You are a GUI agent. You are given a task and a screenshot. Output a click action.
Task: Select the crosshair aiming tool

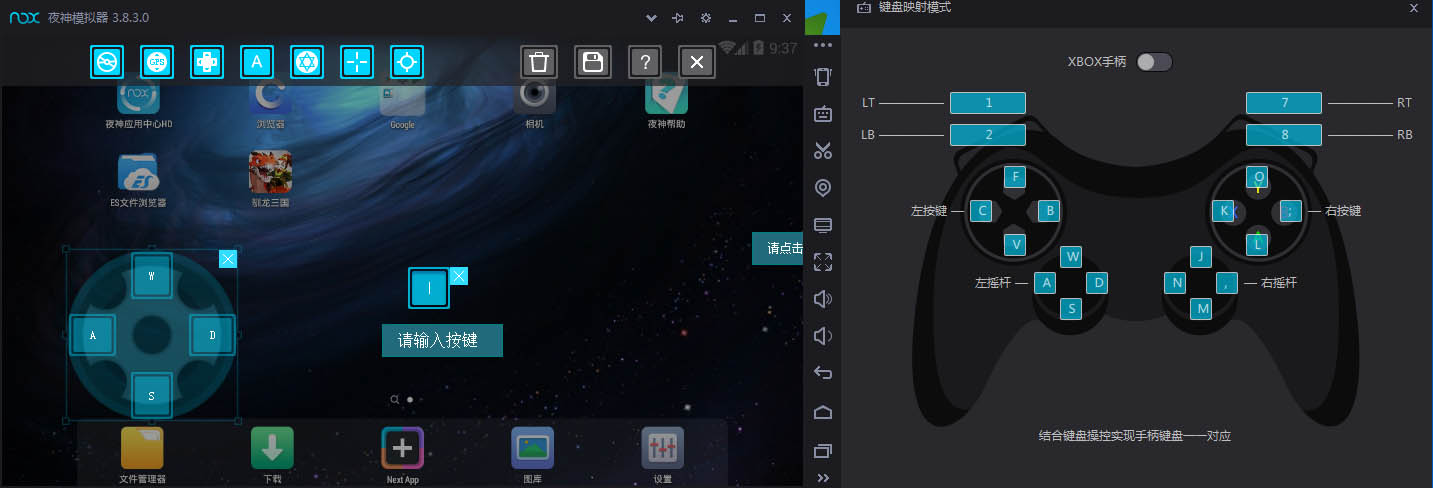pyautogui.click(x=356, y=62)
